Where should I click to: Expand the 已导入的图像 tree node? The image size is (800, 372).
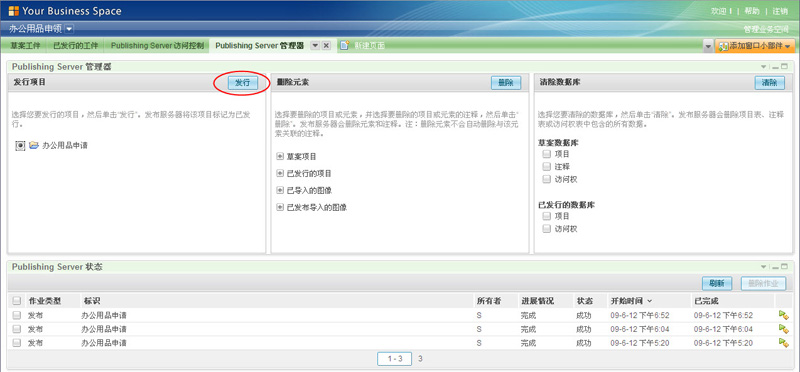(280, 190)
